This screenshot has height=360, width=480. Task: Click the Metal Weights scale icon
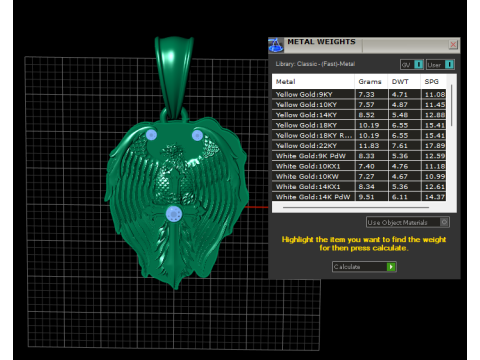(x=276, y=45)
